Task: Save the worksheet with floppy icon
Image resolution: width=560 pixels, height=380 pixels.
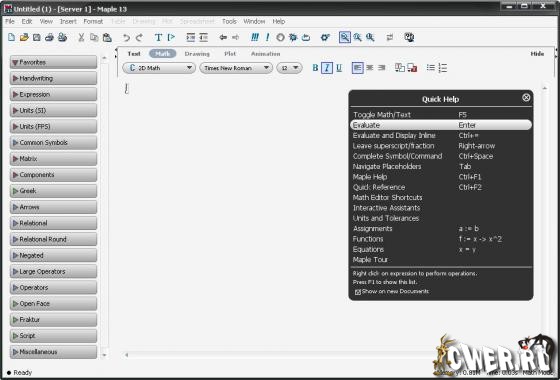Action: pos(36,37)
